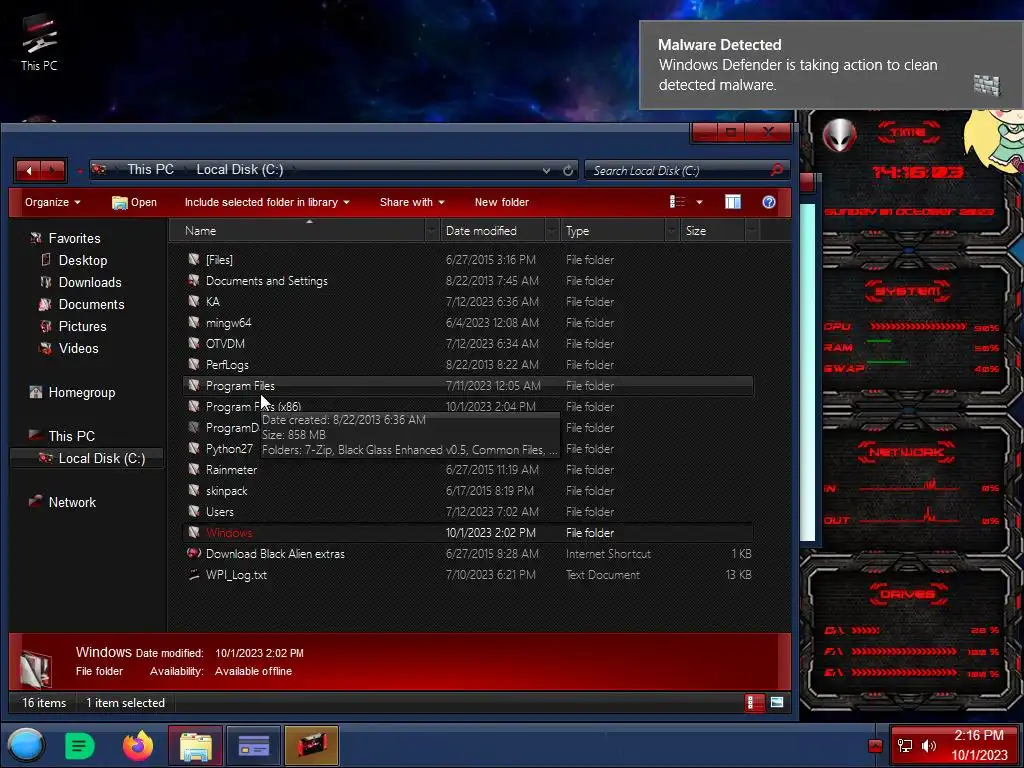Select Download Black Alien extras shortcut icon
This screenshot has height=768, width=1024.
(x=193, y=554)
